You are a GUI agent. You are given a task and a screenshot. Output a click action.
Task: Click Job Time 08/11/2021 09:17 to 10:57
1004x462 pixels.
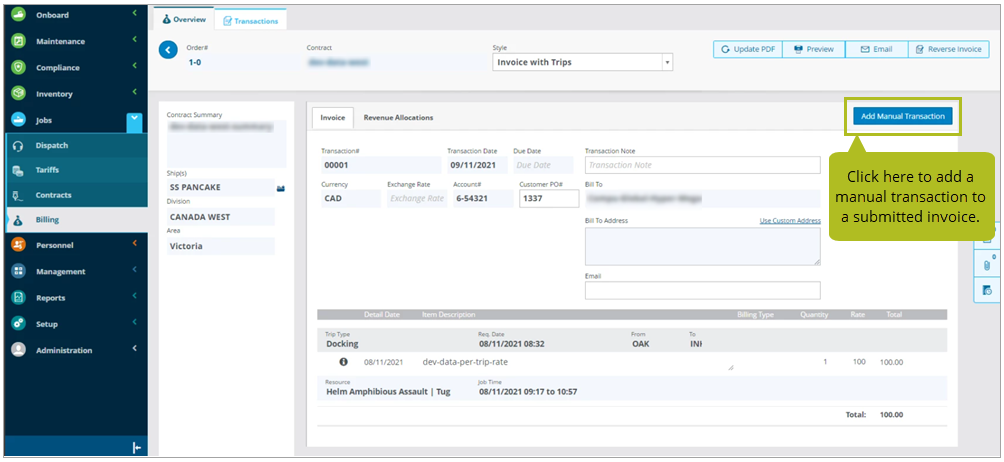click(528, 392)
